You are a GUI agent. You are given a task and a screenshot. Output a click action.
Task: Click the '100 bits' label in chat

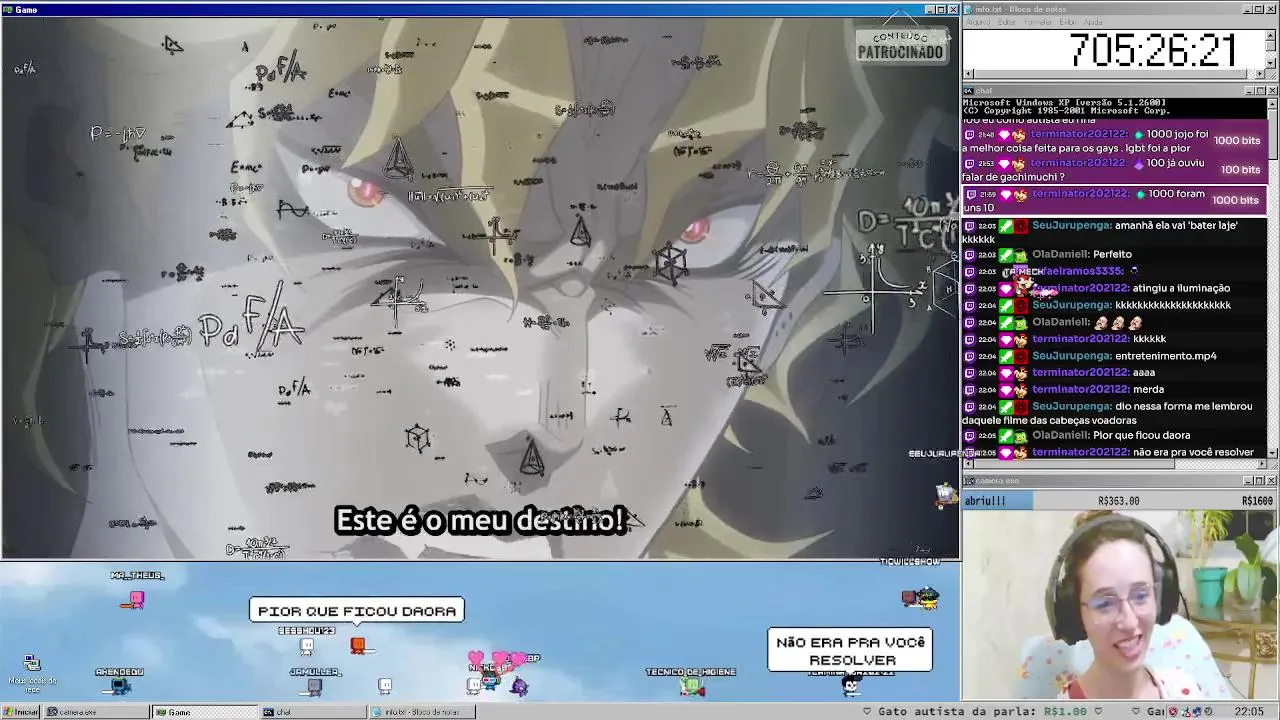[x=1240, y=170]
